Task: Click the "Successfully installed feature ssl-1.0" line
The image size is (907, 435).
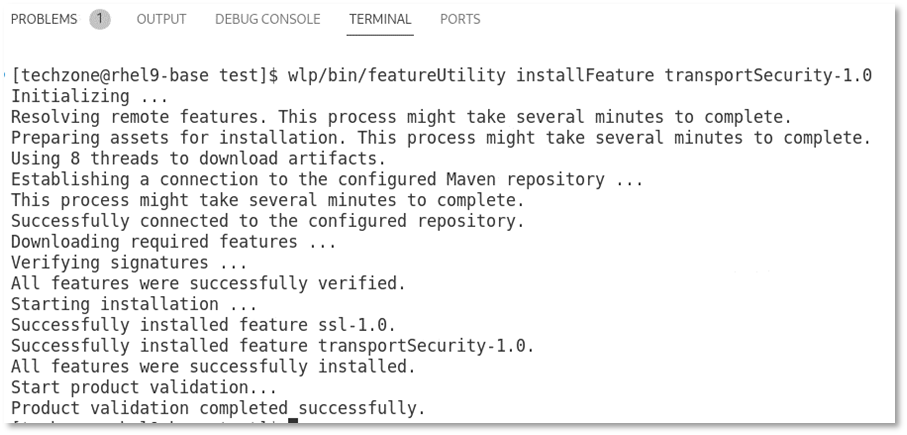Action: point(203,325)
